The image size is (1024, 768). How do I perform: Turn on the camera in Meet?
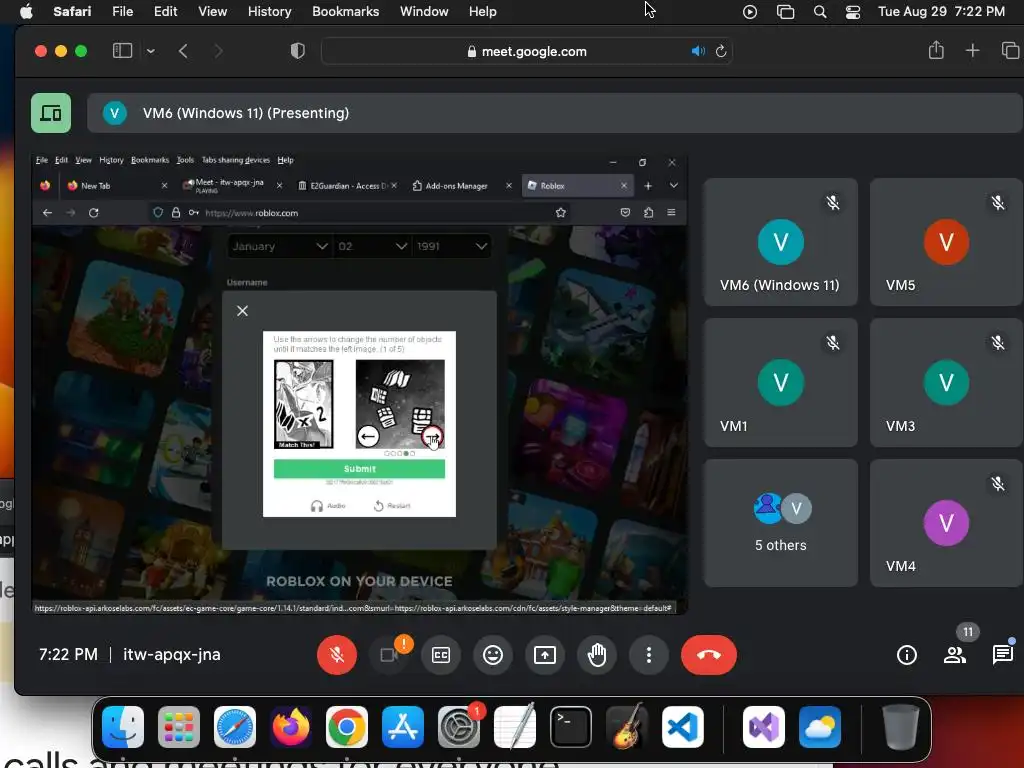point(389,654)
